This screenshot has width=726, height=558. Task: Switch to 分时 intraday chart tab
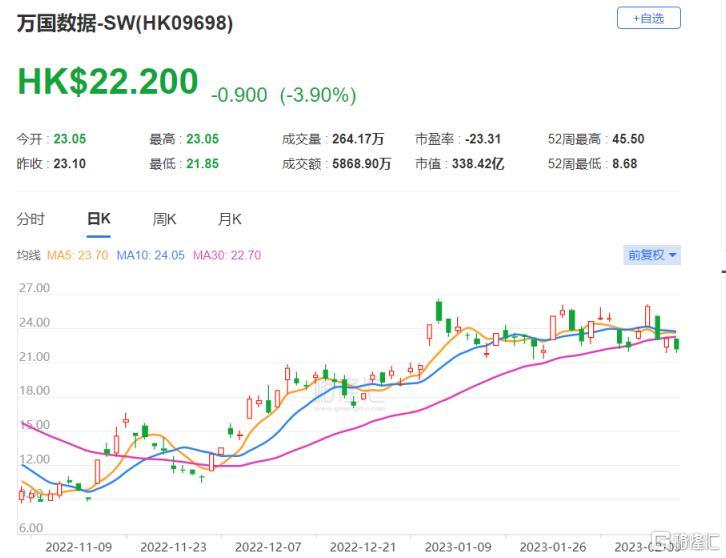click(31, 219)
